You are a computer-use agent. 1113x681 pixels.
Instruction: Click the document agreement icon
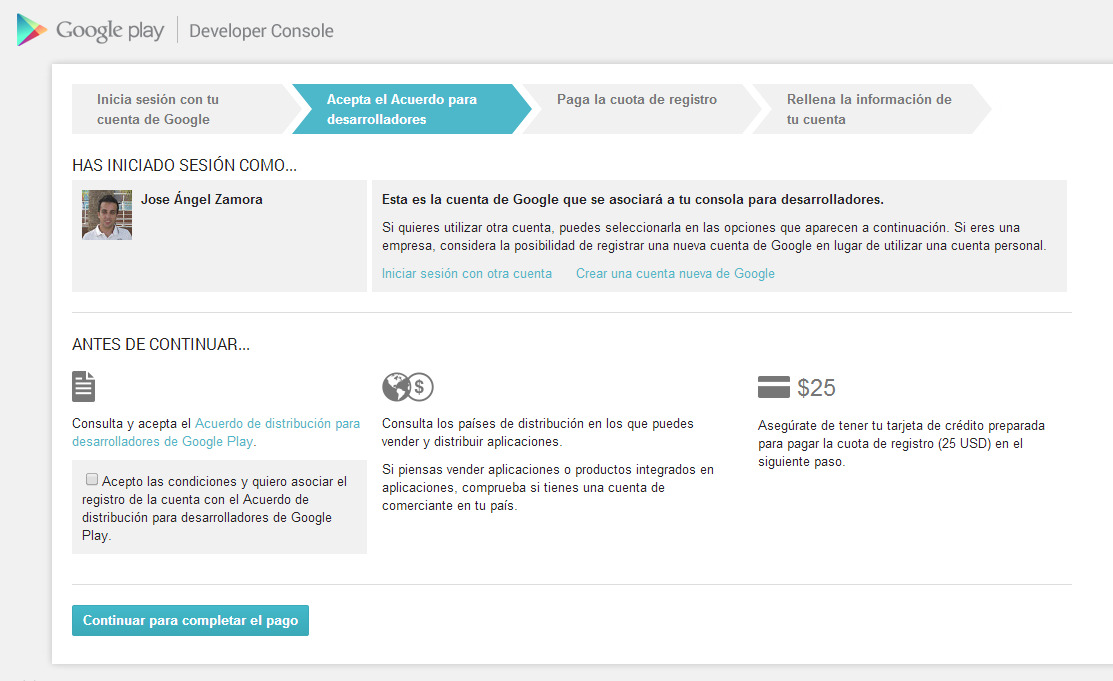(84, 386)
